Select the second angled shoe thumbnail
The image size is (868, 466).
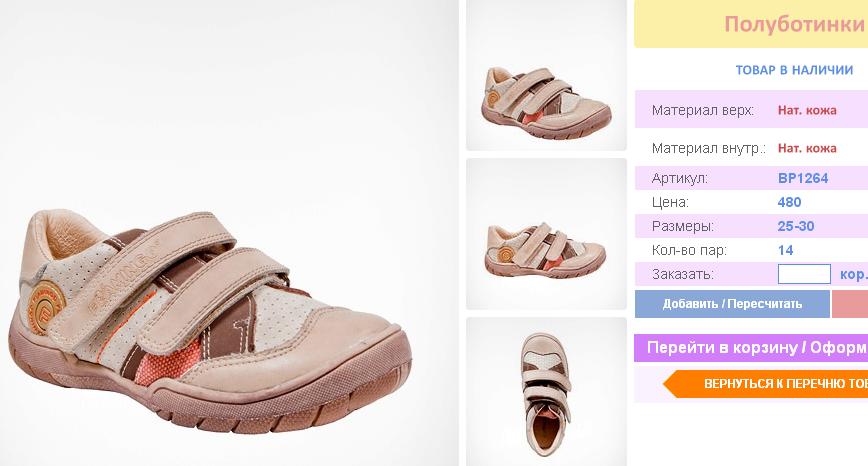(x=546, y=234)
